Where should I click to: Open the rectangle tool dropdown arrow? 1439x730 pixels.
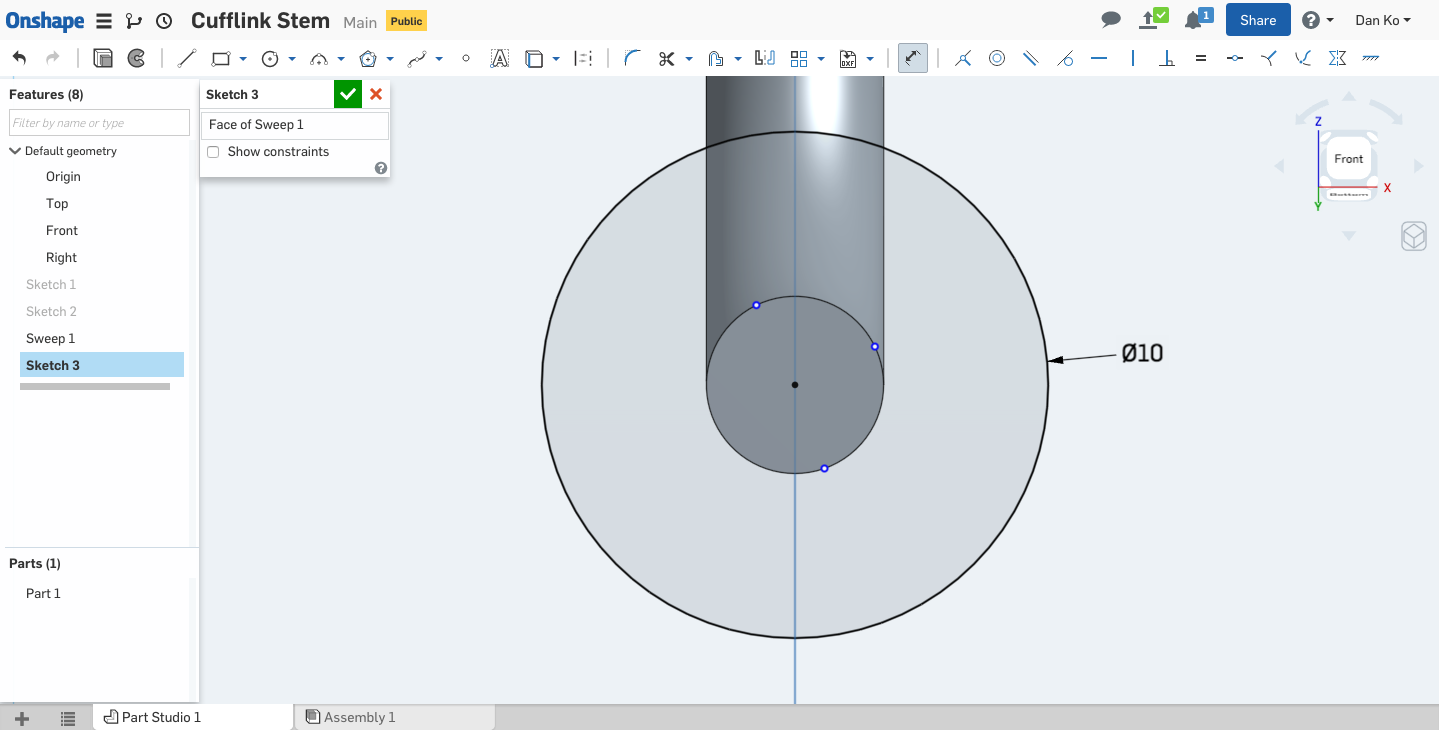[243, 59]
